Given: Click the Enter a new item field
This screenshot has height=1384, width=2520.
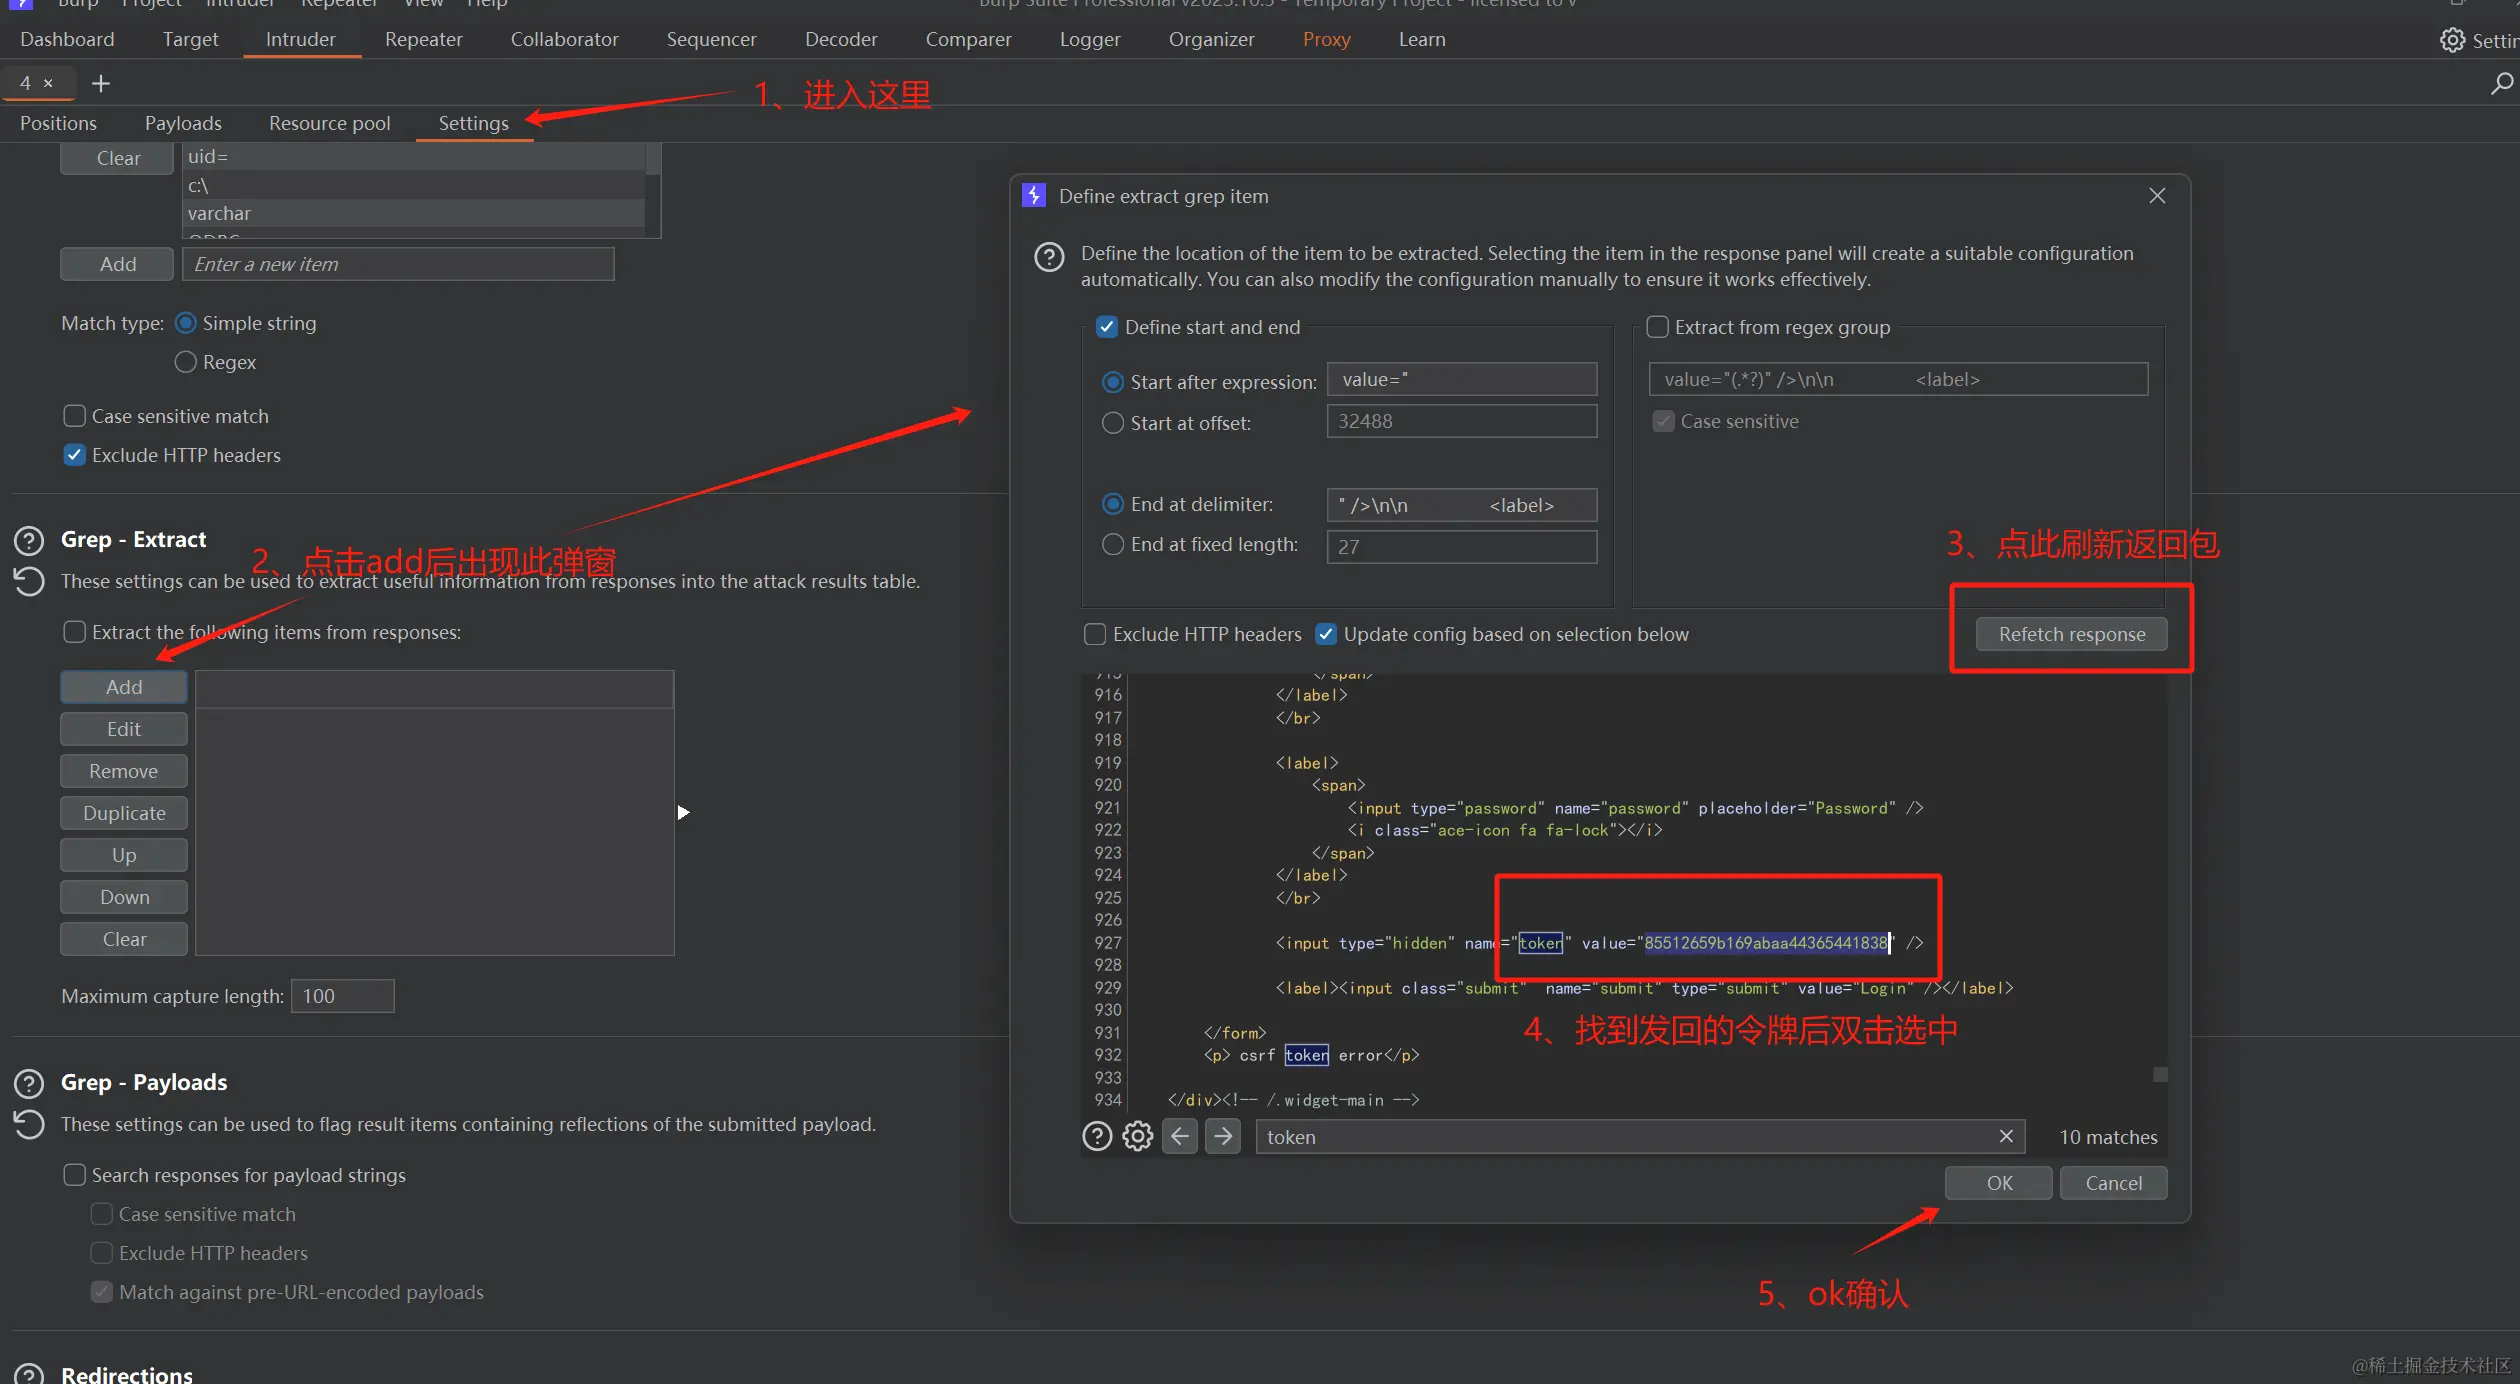Looking at the screenshot, I should pos(398,264).
